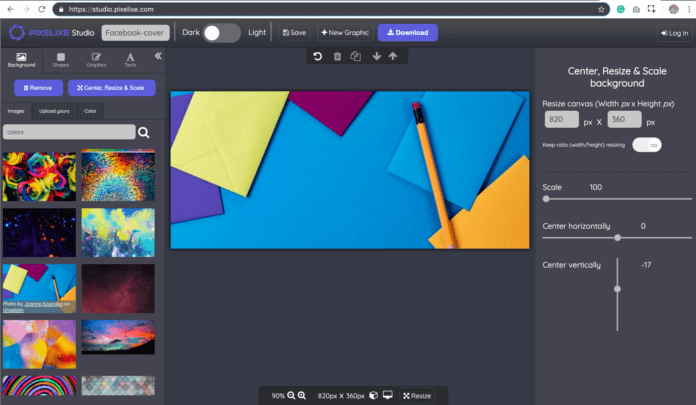Click the trash delete icon

point(337,57)
